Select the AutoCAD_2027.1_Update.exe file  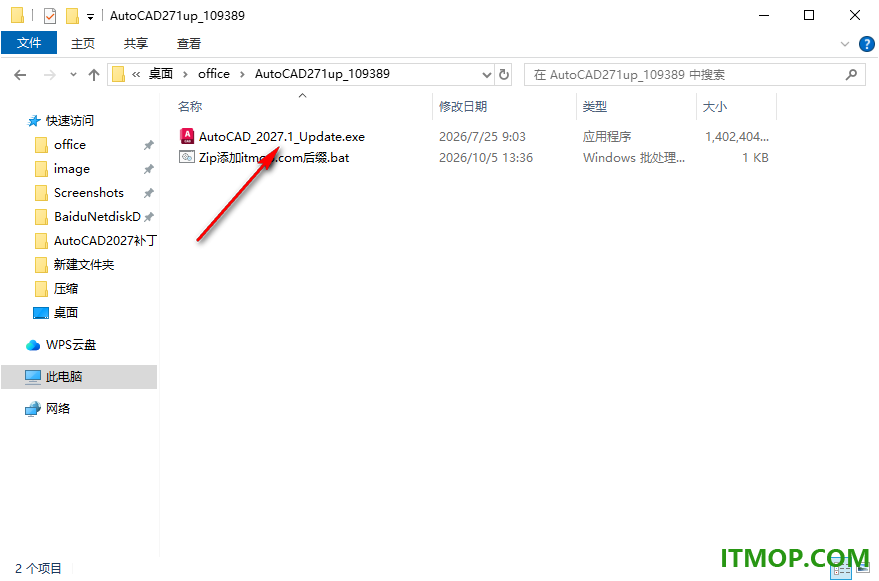pos(281,137)
